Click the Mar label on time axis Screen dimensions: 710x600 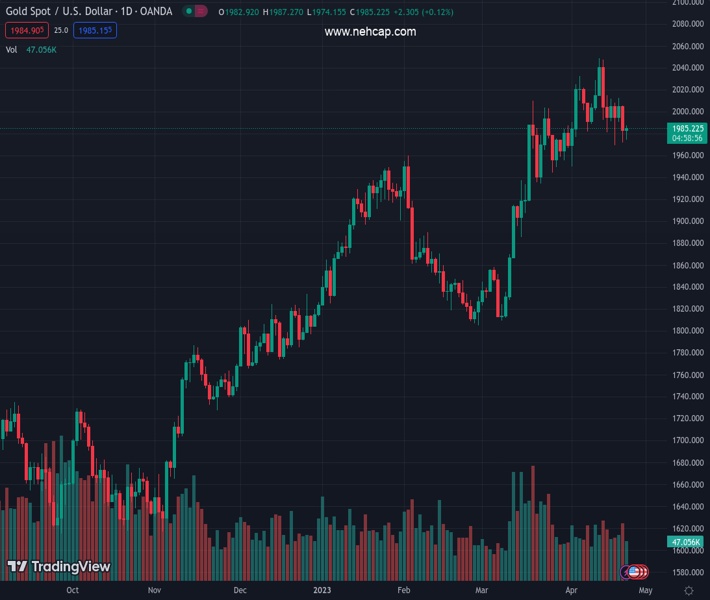pos(482,590)
